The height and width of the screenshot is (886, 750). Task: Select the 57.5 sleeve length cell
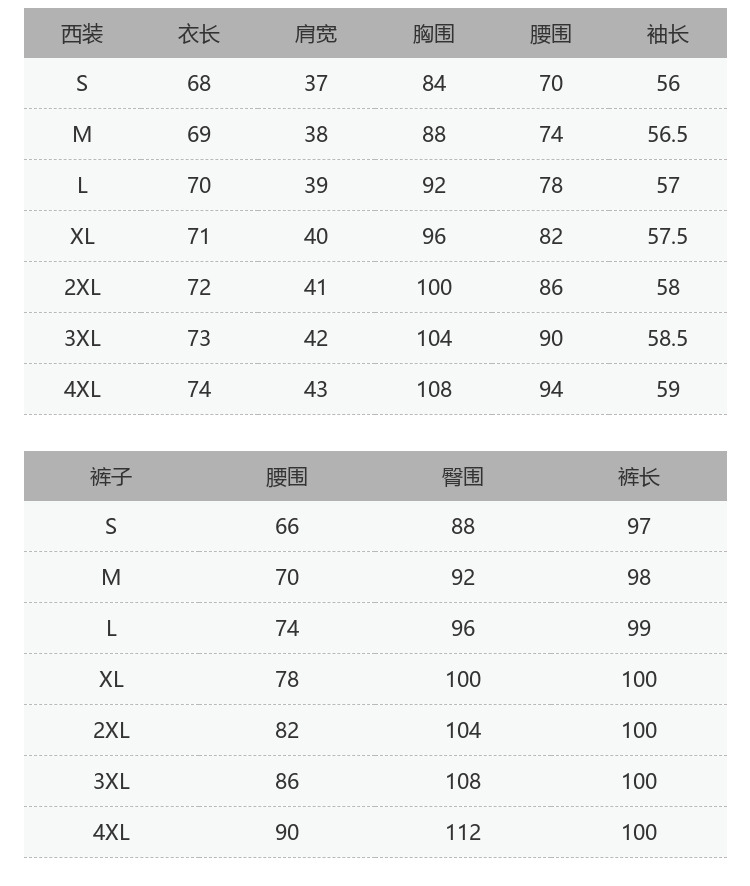[667, 236]
